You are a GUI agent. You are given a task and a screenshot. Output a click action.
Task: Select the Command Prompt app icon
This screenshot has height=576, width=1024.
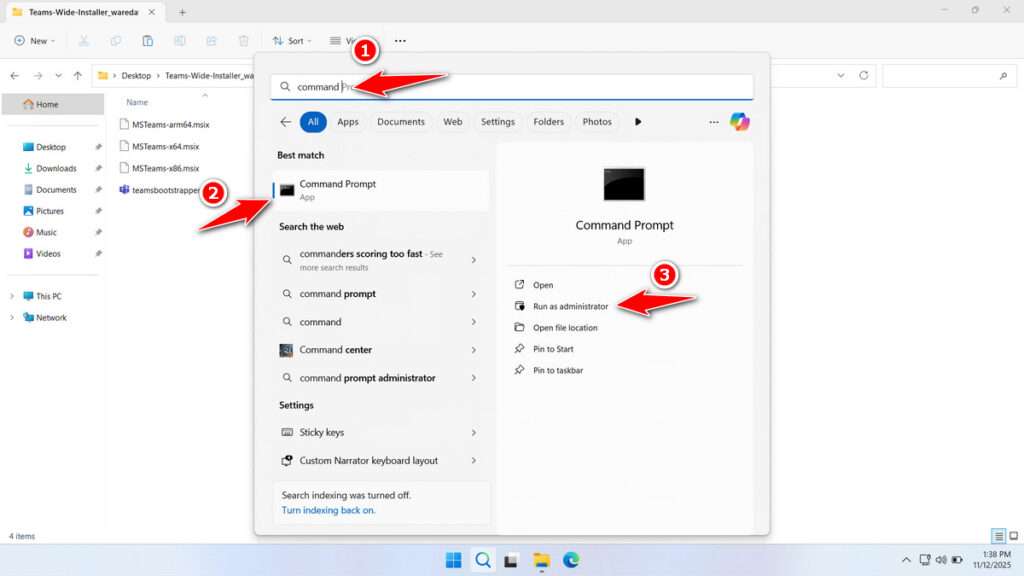[285, 190]
